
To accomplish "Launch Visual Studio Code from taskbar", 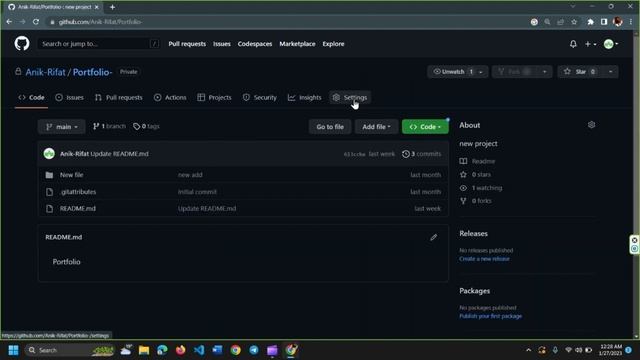I will pyautogui.click(x=199, y=350).
